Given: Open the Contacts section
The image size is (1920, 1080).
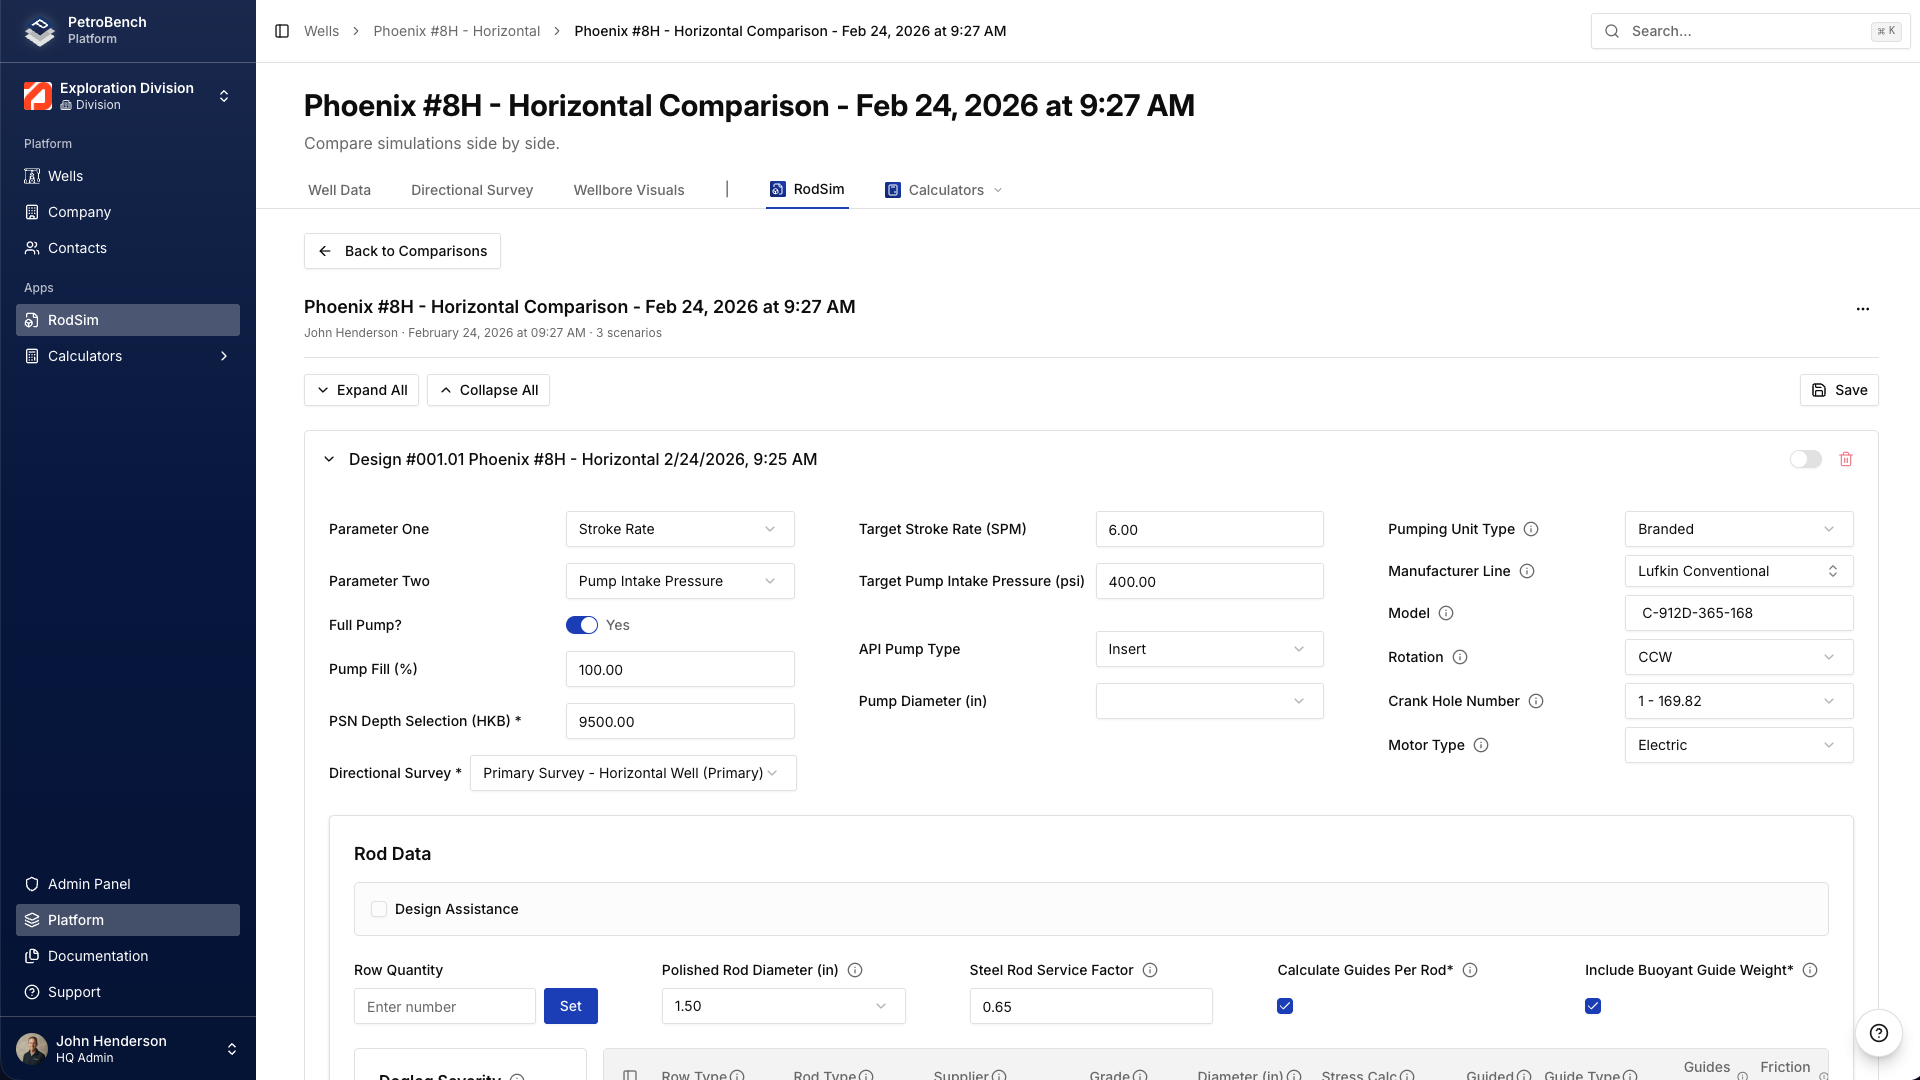Looking at the screenshot, I should (x=78, y=248).
